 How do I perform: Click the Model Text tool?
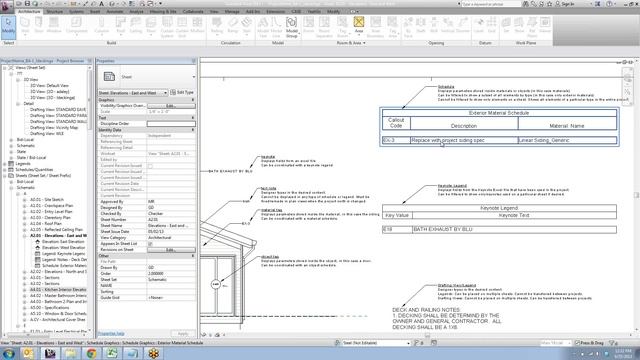[263, 27]
